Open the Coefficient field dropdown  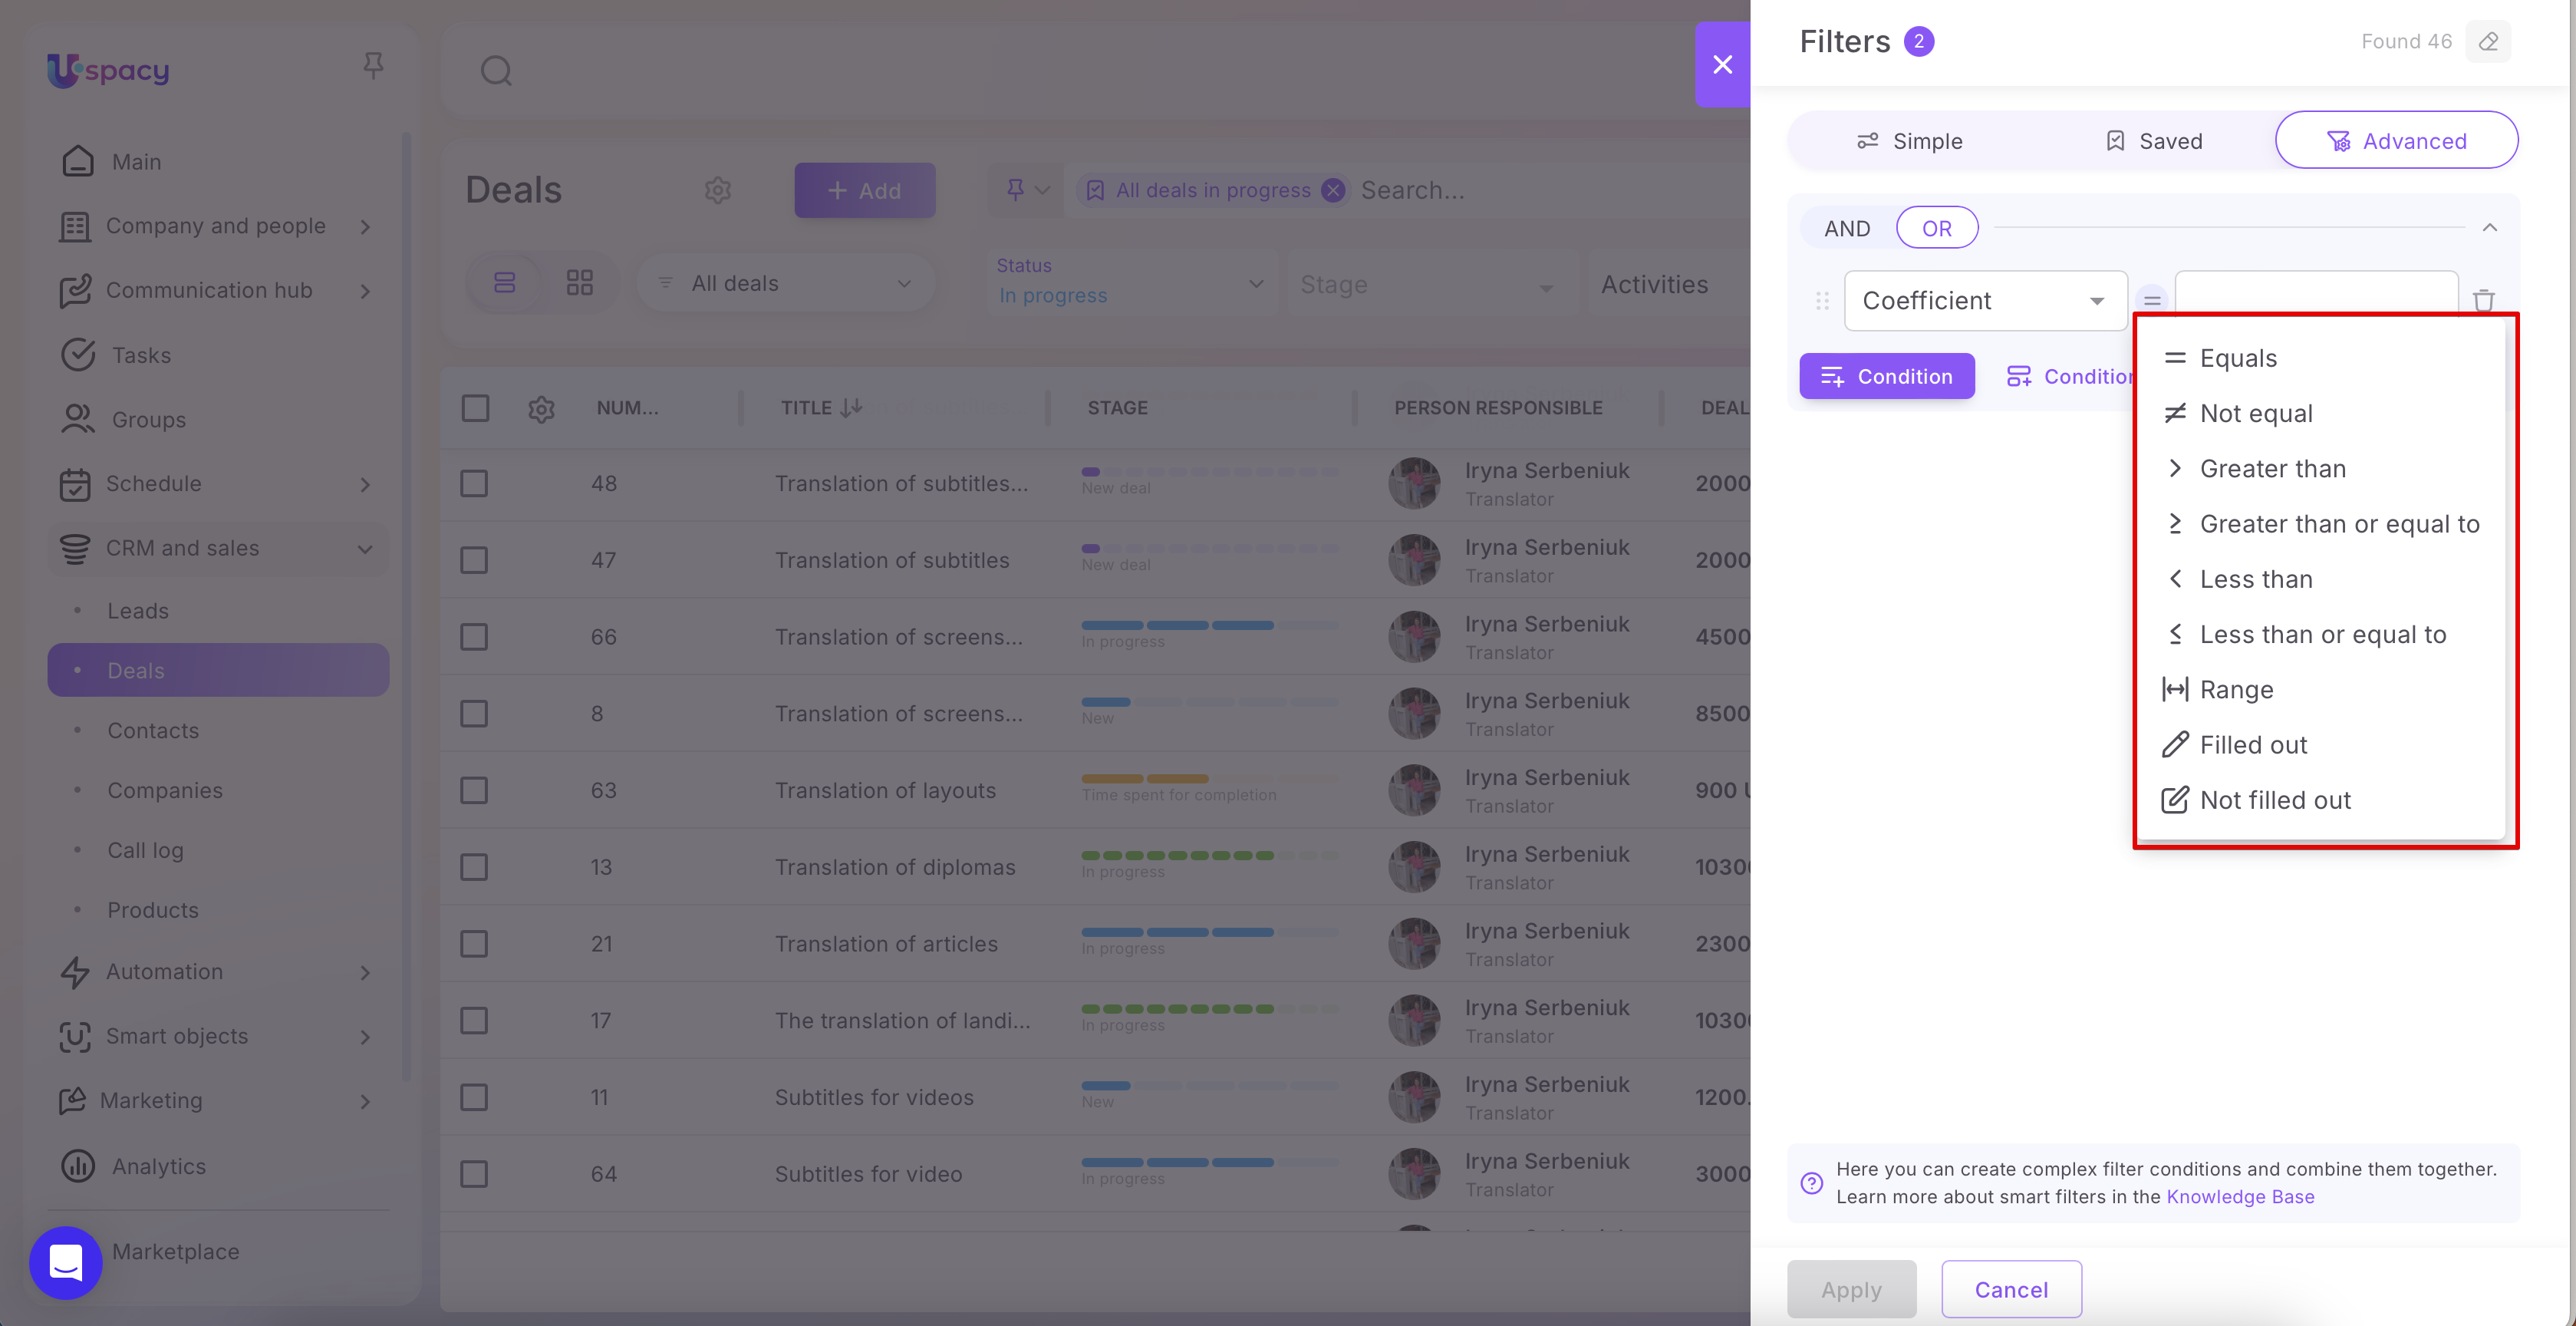coord(1985,300)
